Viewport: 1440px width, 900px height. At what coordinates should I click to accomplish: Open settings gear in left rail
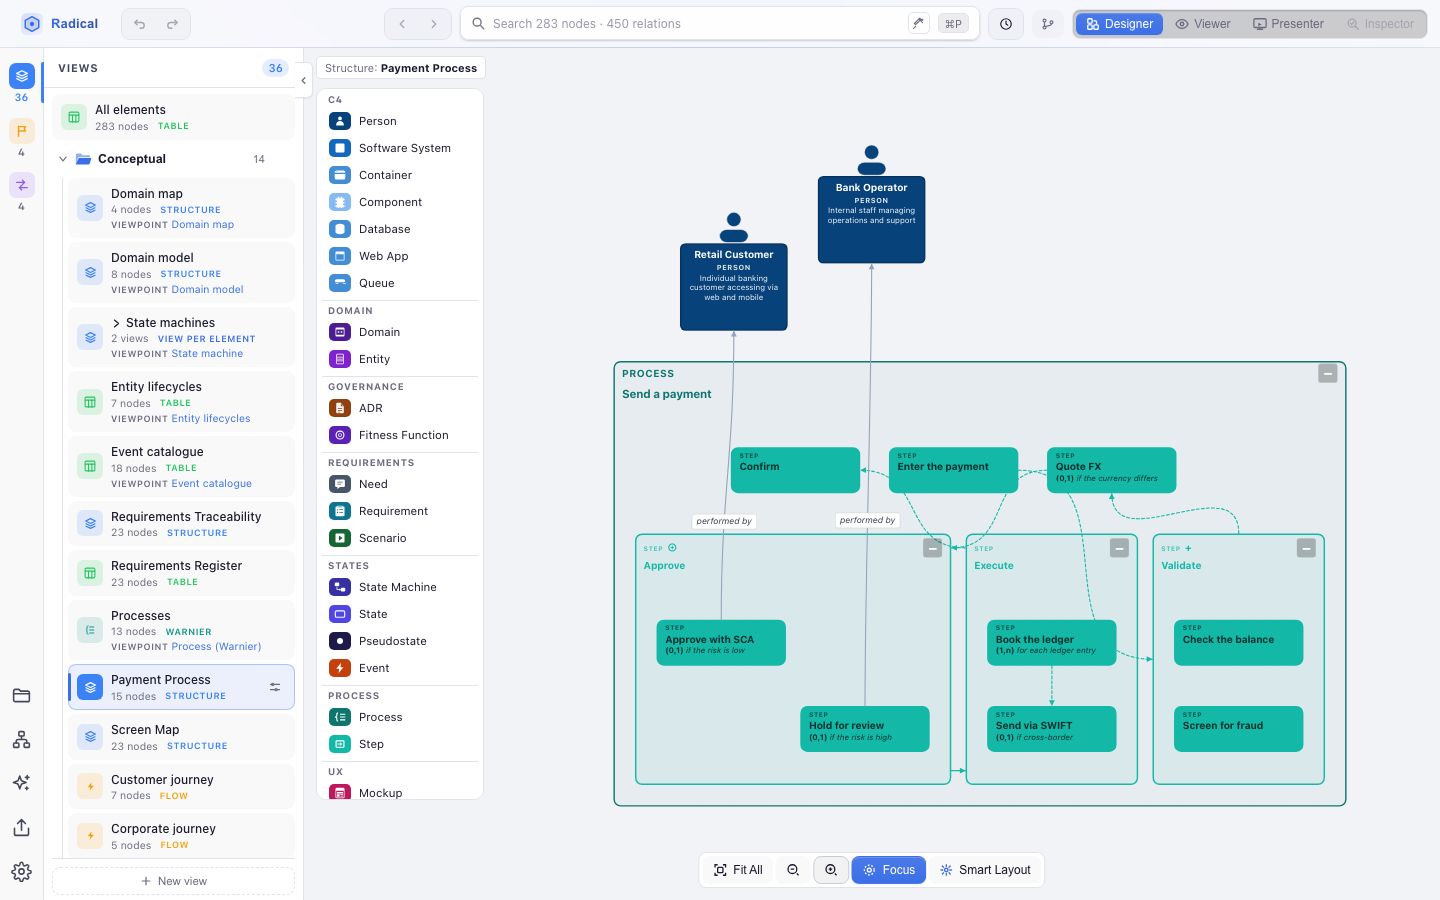[x=21, y=871]
